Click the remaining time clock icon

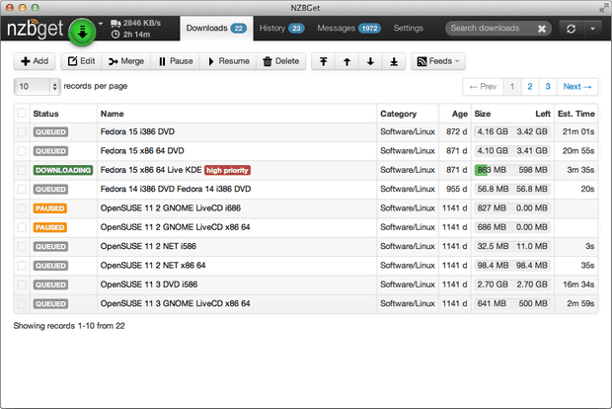click(115, 34)
